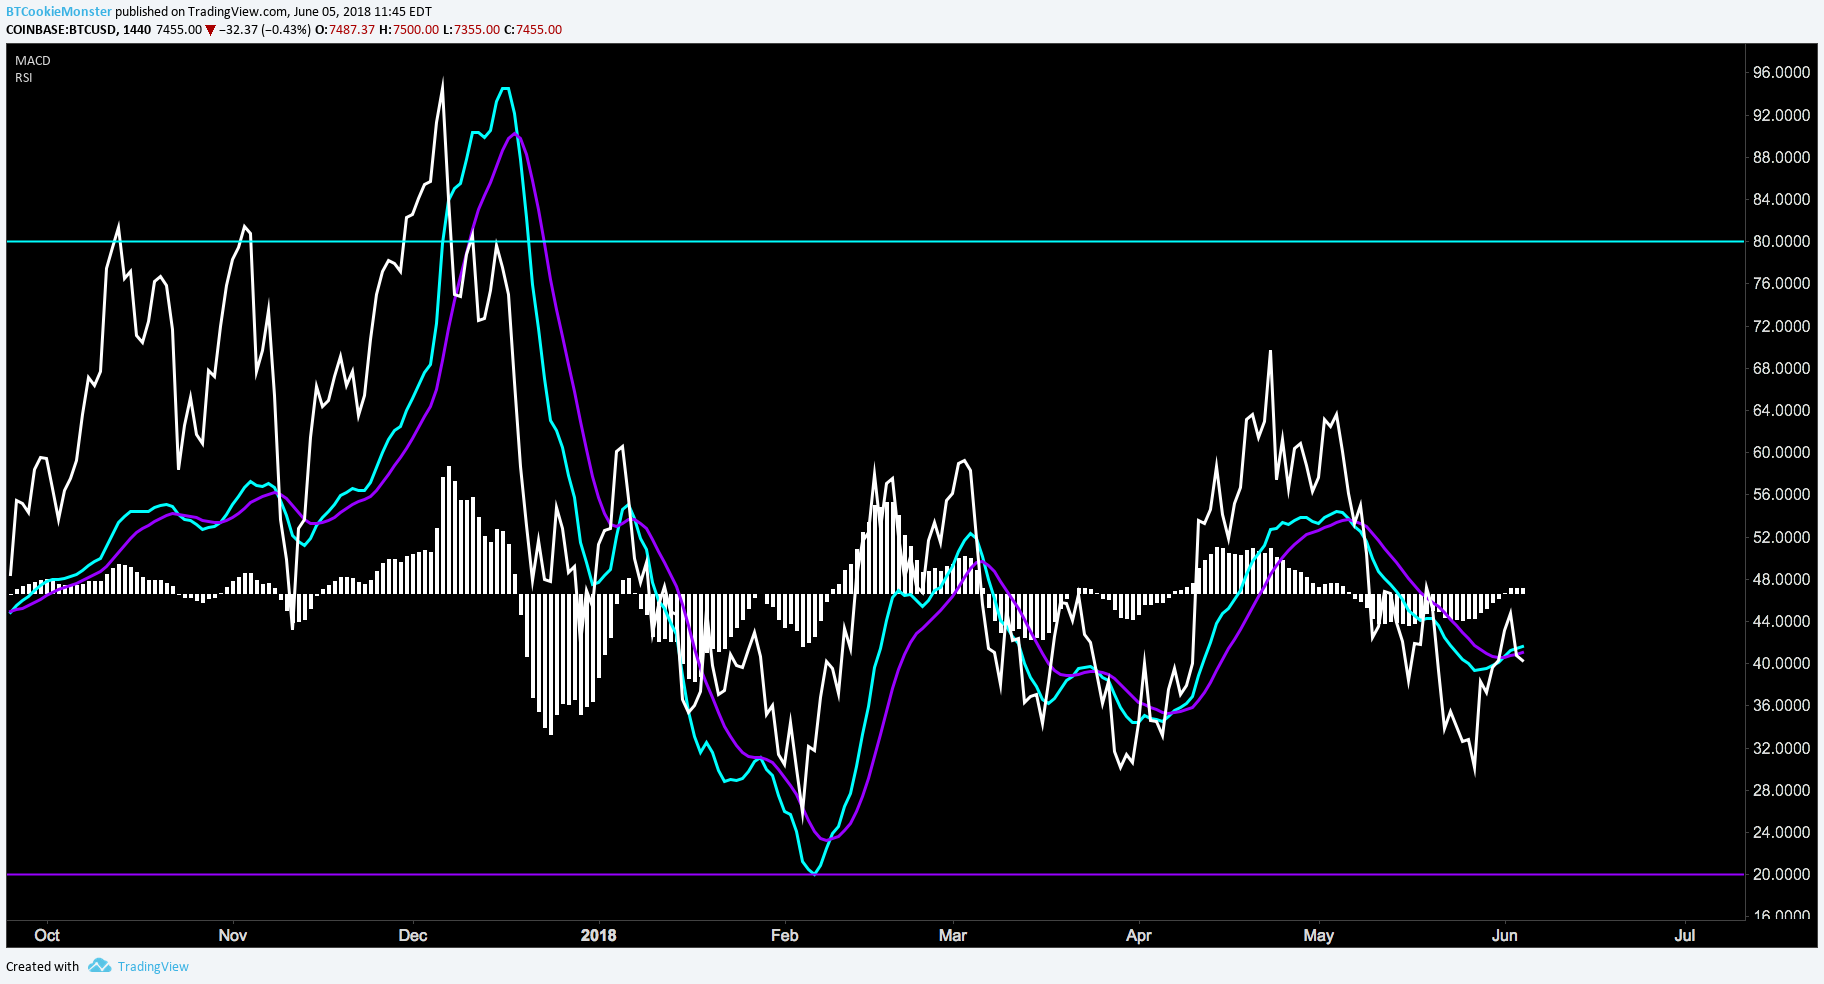This screenshot has height=984, width=1824.
Task: Click the TradingView logo icon
Action: pos(99,965)
